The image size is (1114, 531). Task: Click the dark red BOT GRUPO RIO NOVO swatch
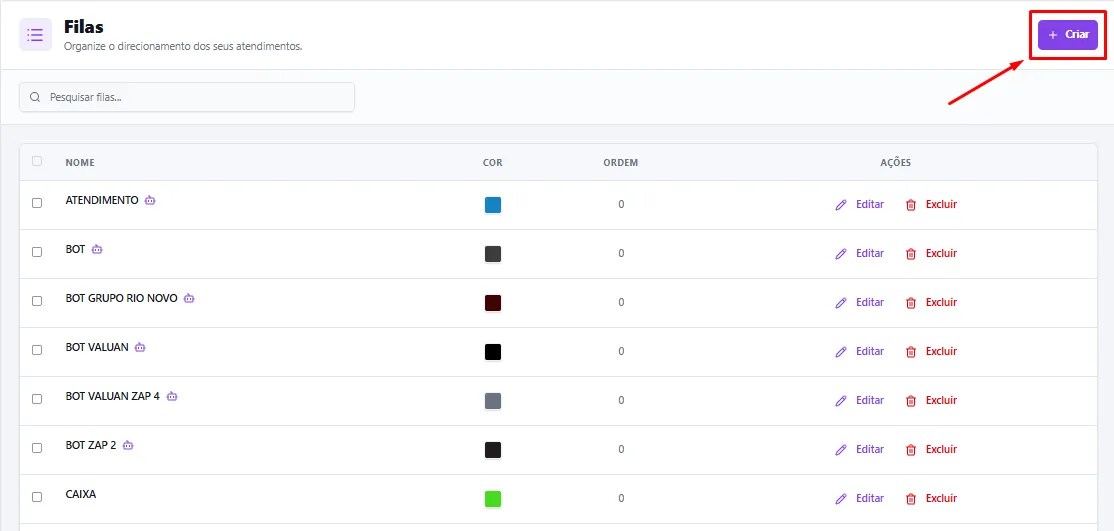pos(493,303)
